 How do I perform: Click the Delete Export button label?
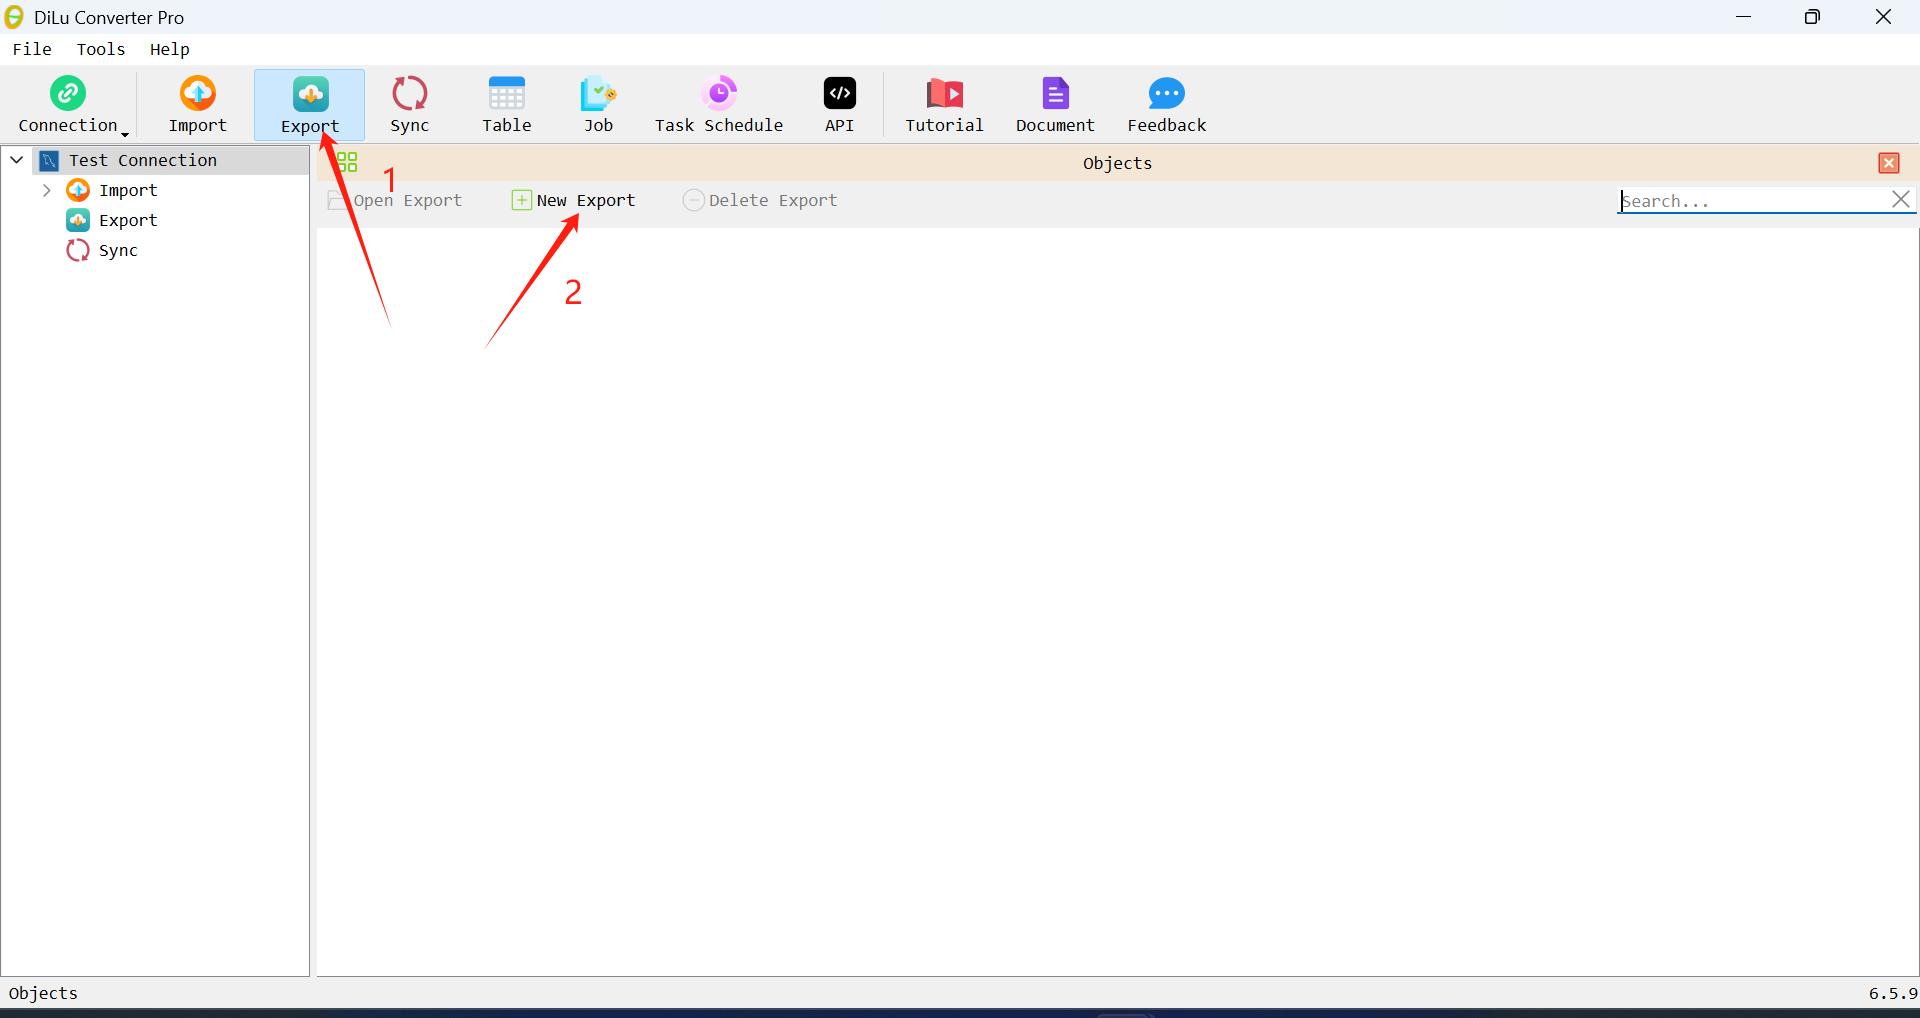[x=773, y=200]
